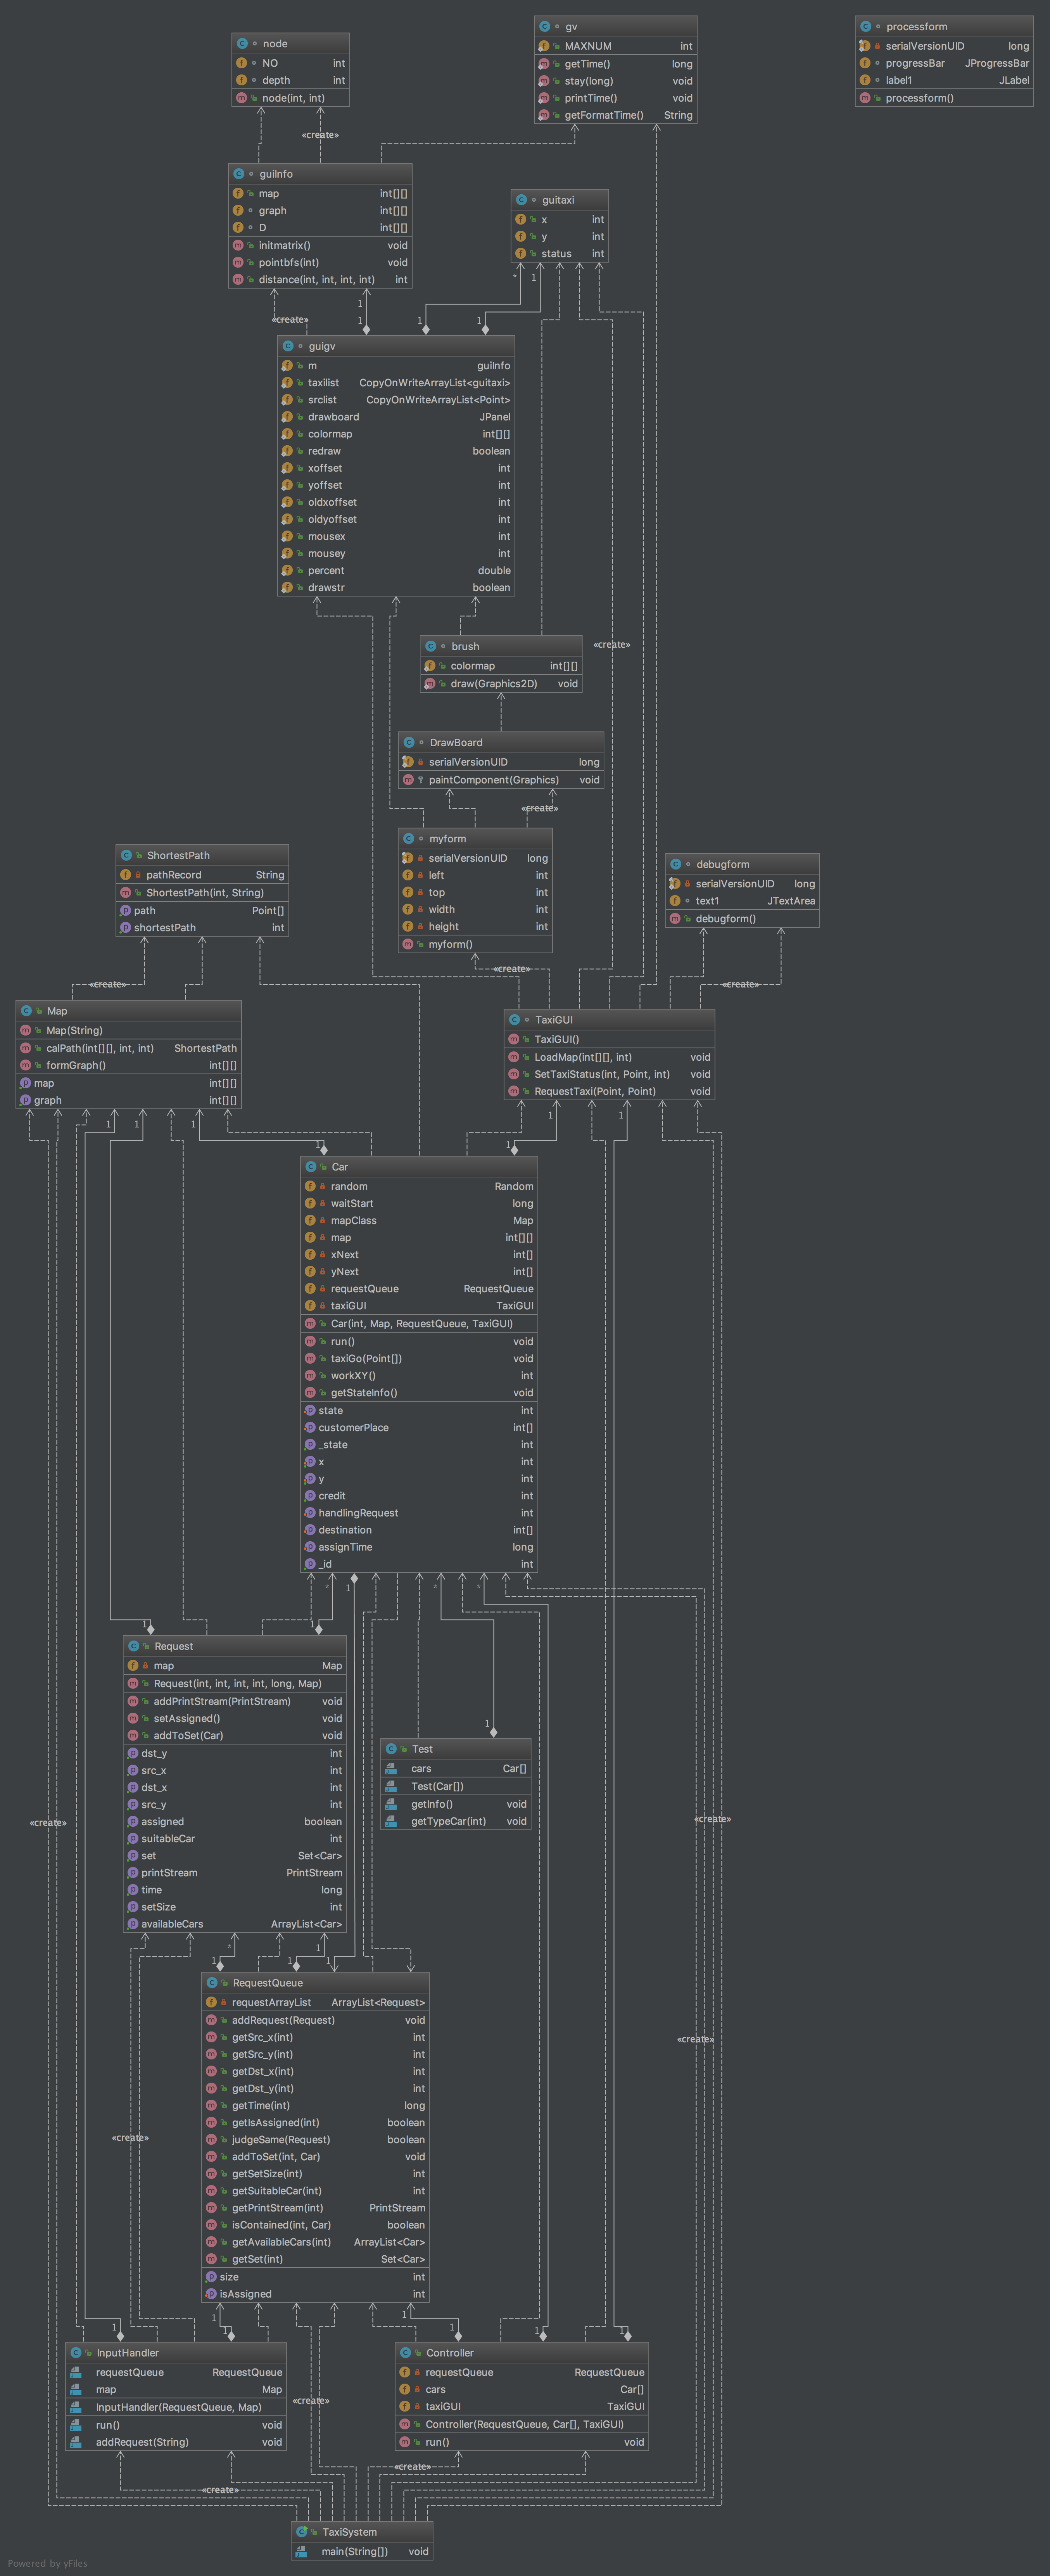Click the class icon of the Test node
The image size is (1050, 2576).
point(391,1749)
